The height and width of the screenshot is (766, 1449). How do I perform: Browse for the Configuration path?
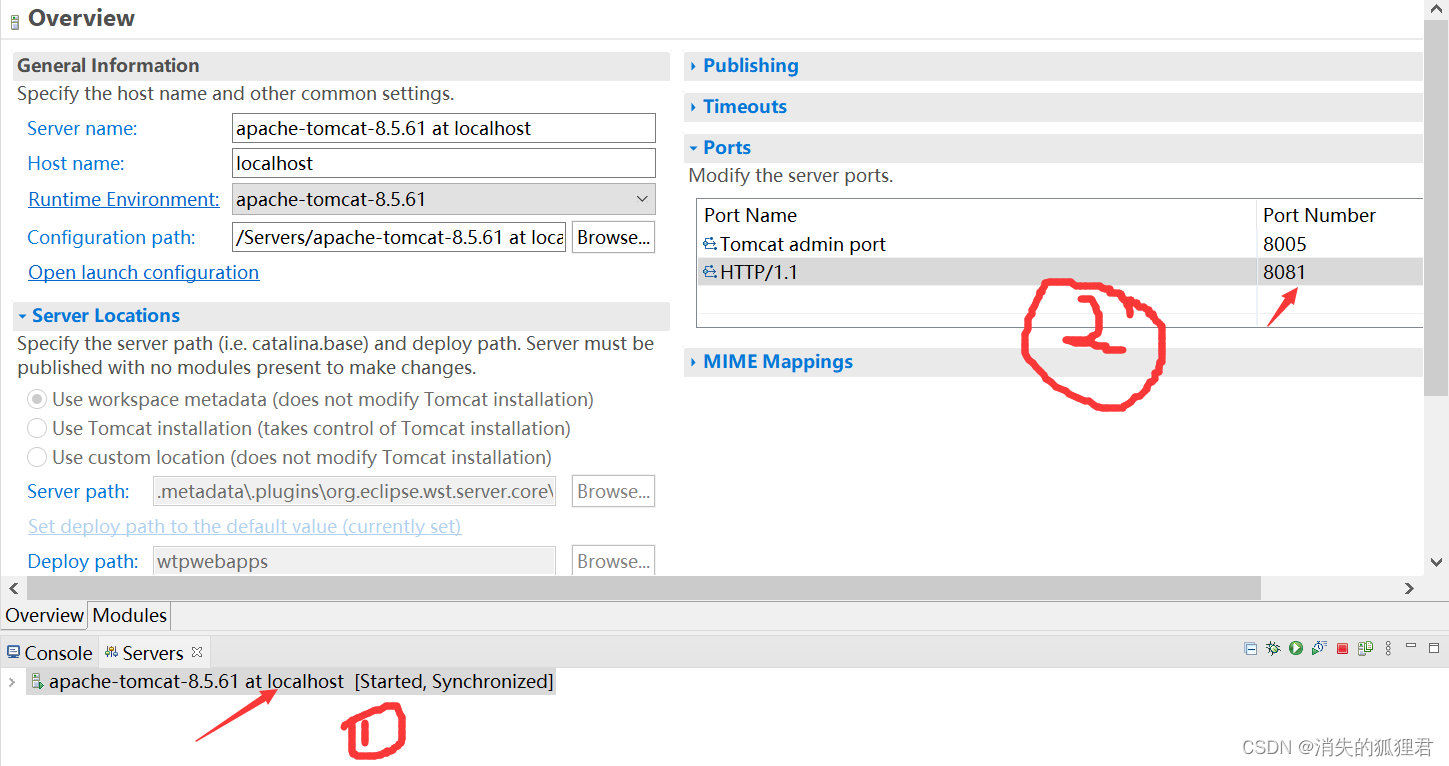(613, 237)
